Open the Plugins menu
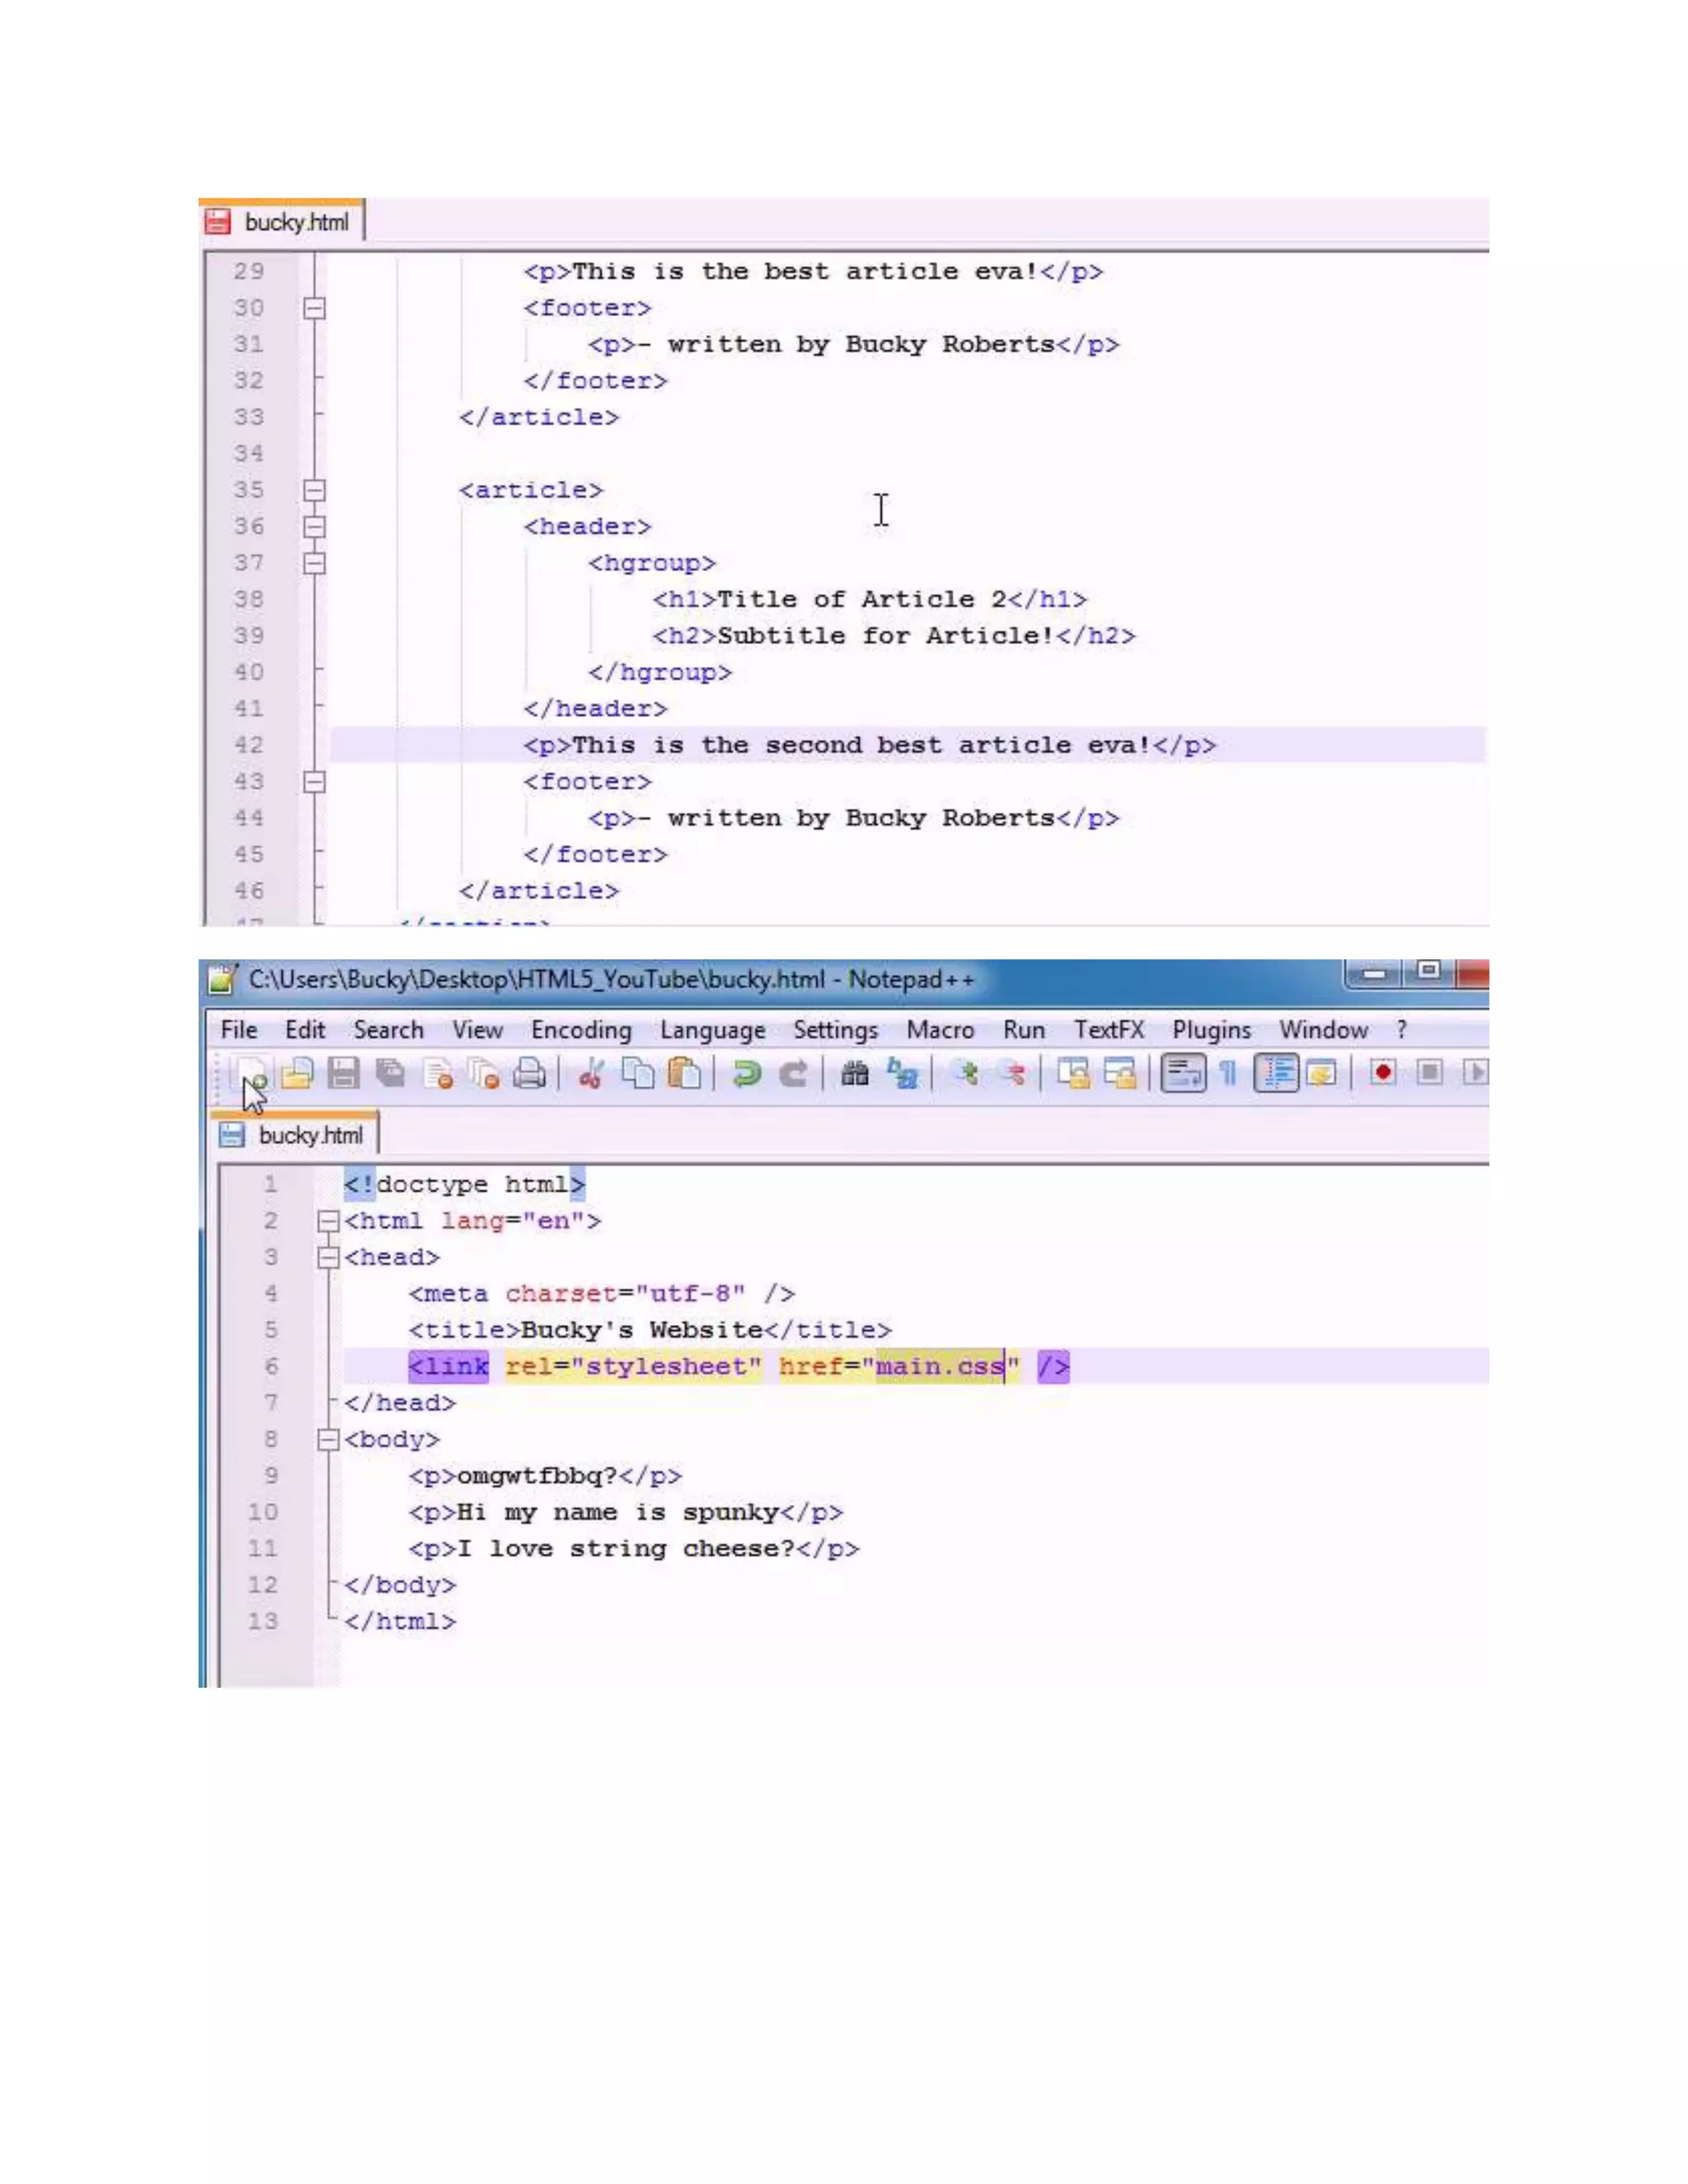 [x=1211, y=1031]
